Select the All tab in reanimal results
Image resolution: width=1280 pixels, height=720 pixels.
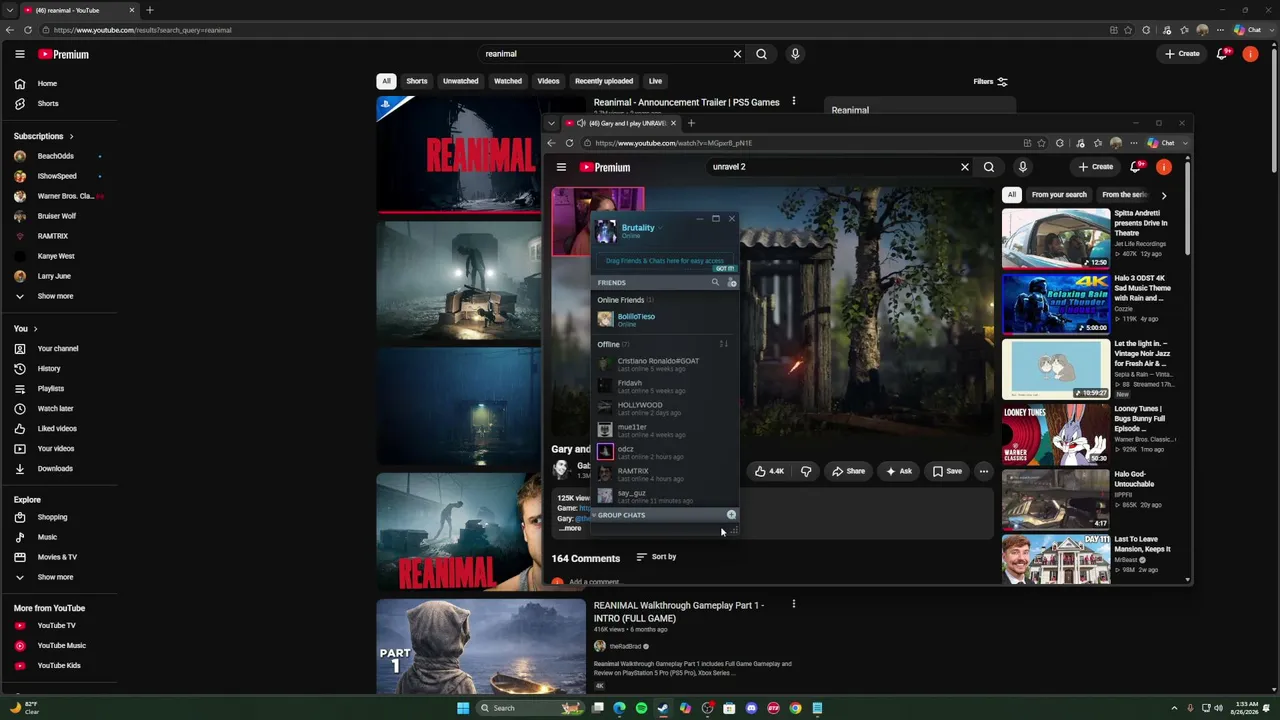pos(386,81)
